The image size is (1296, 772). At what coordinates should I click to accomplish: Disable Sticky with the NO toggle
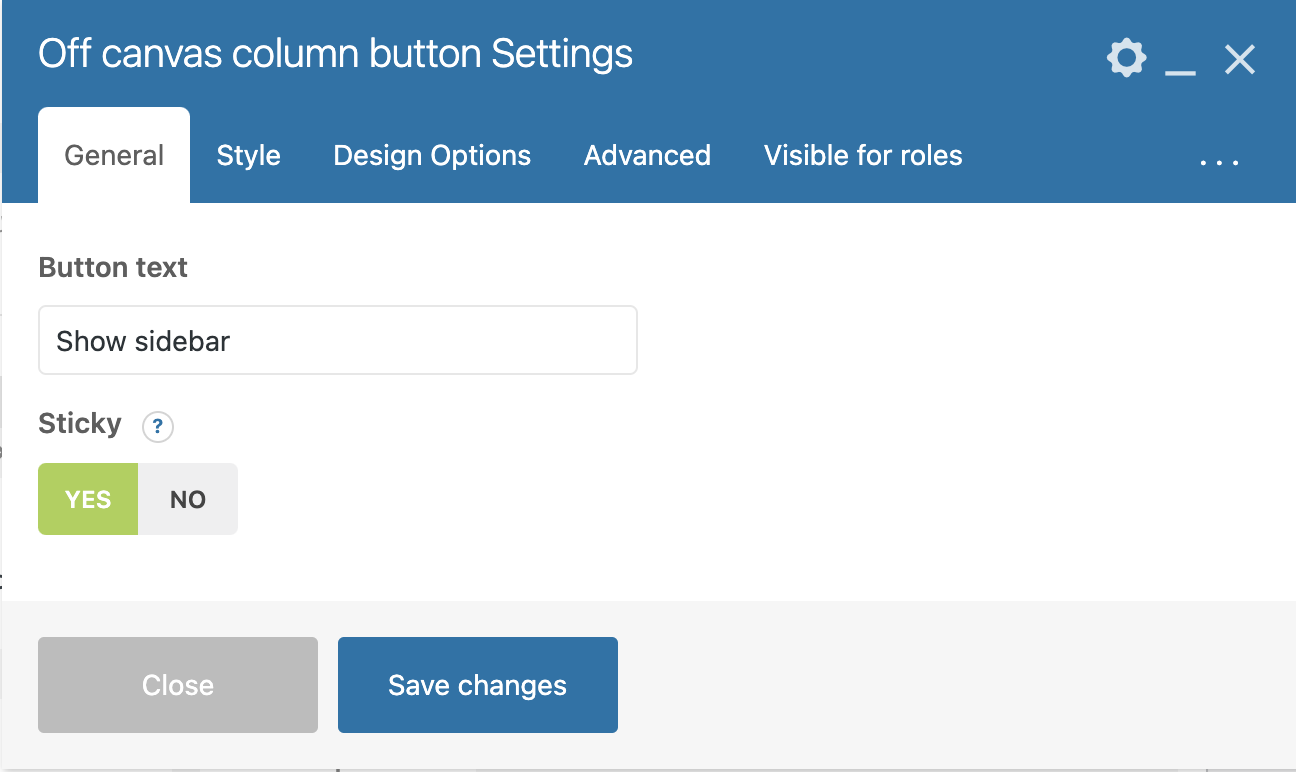pos(188,499)
